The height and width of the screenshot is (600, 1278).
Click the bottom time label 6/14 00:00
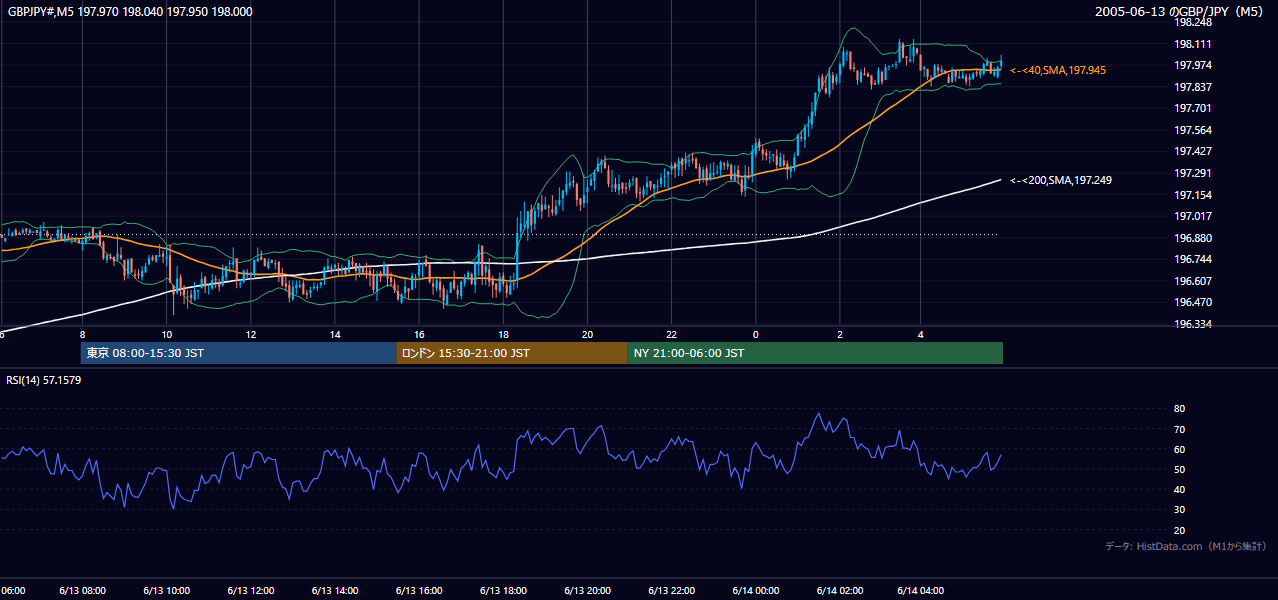coord(755,591)
